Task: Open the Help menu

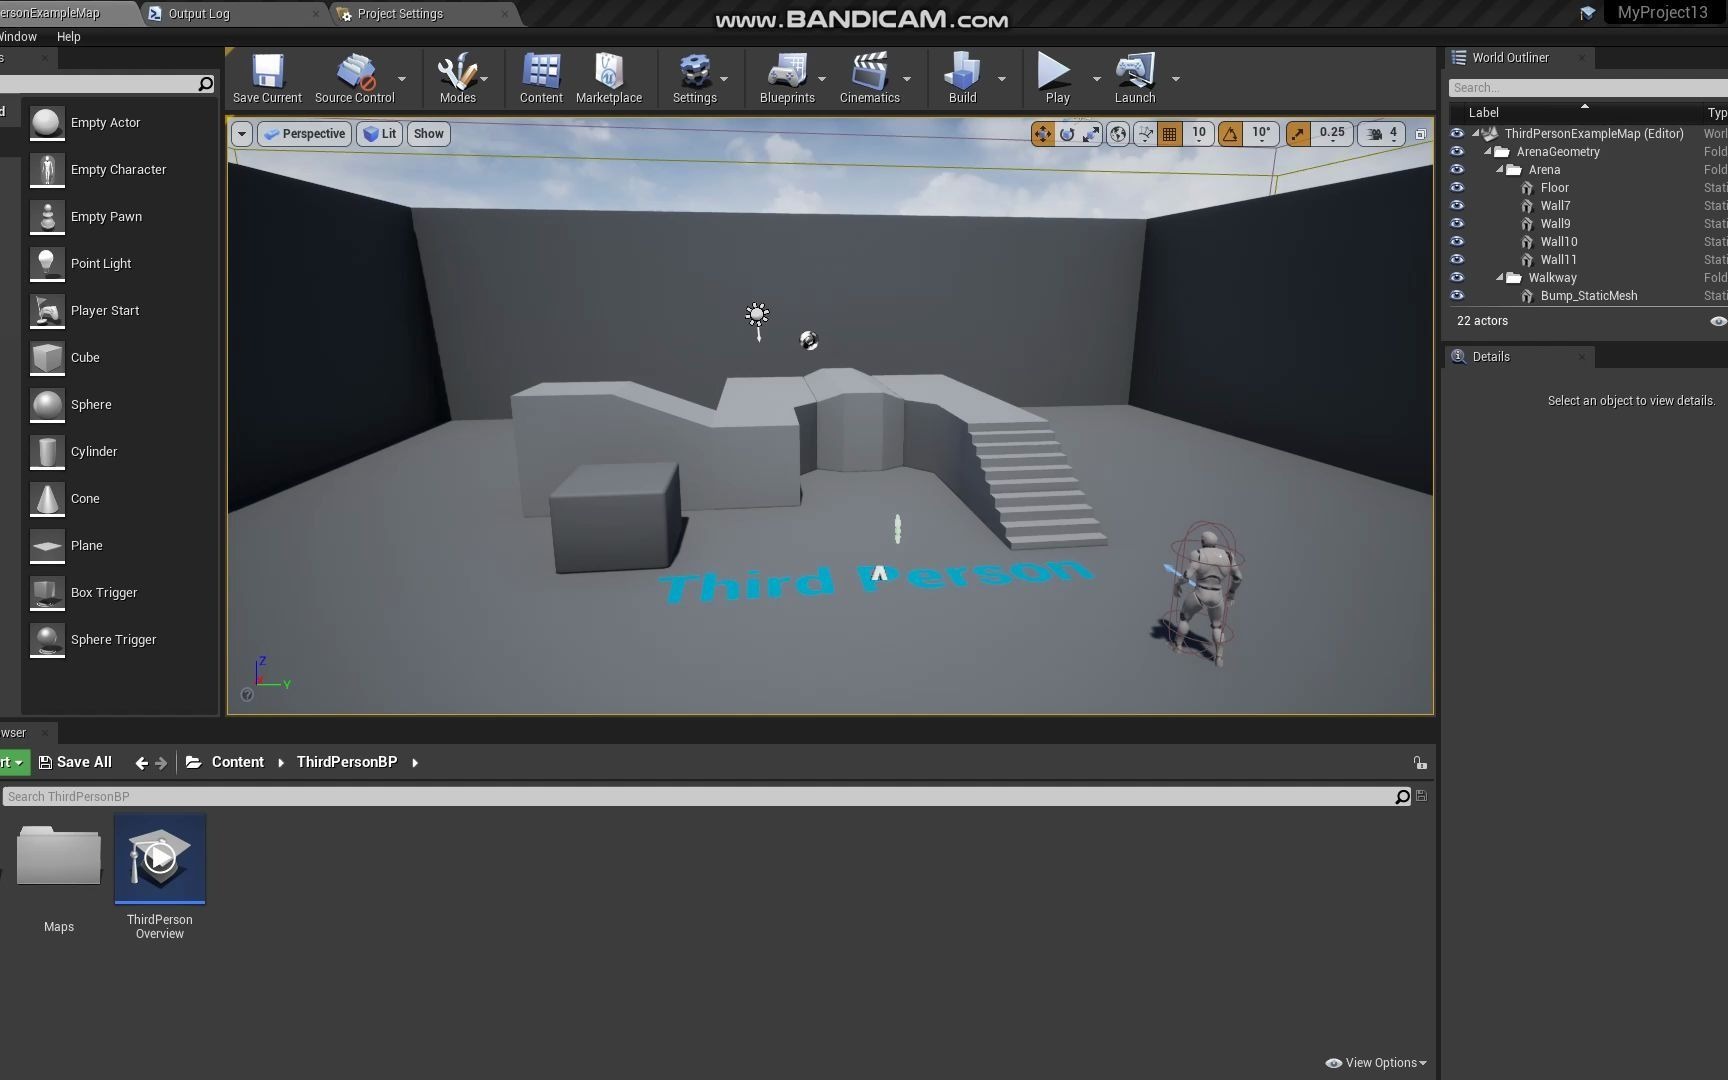Action: (x=68, y=36)
